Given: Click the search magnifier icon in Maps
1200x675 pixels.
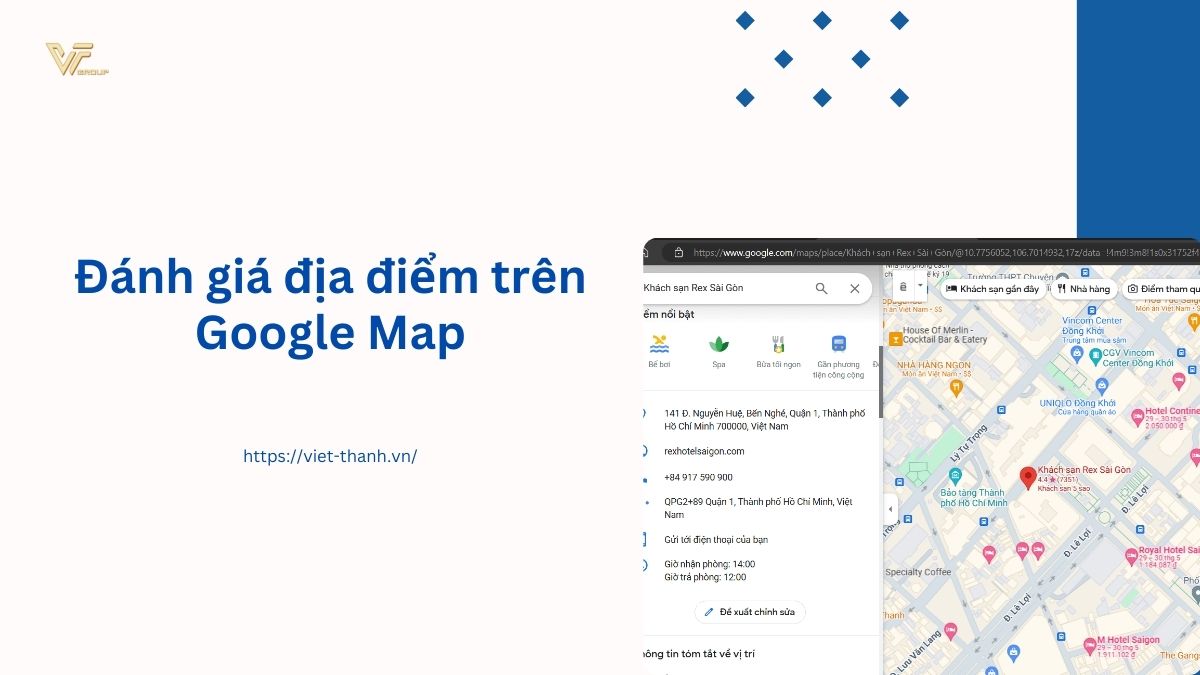Looking at the screenshot, I should 821,288.
